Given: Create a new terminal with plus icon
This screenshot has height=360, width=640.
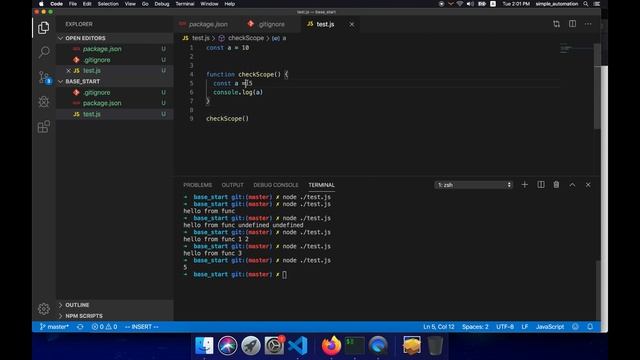Looking at the screenshot, I should (524, 185).
